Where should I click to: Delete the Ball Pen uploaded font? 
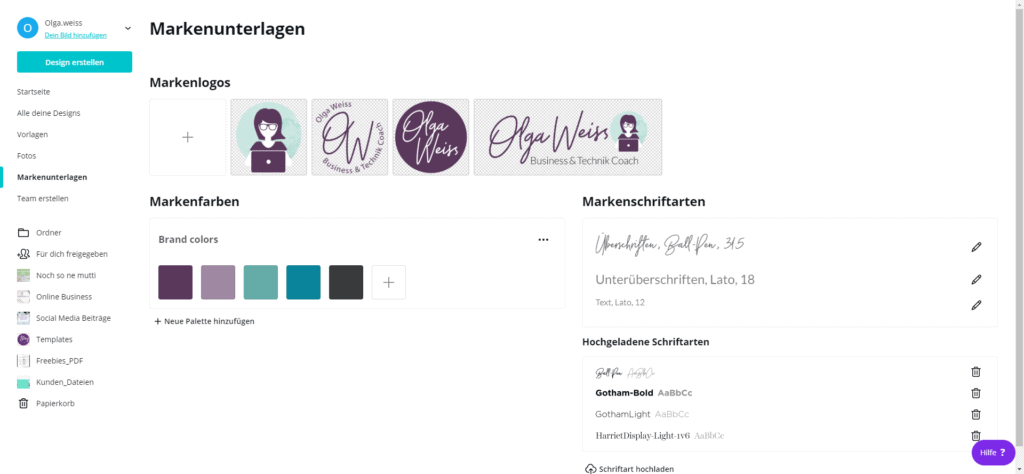[x=976, y=371]
